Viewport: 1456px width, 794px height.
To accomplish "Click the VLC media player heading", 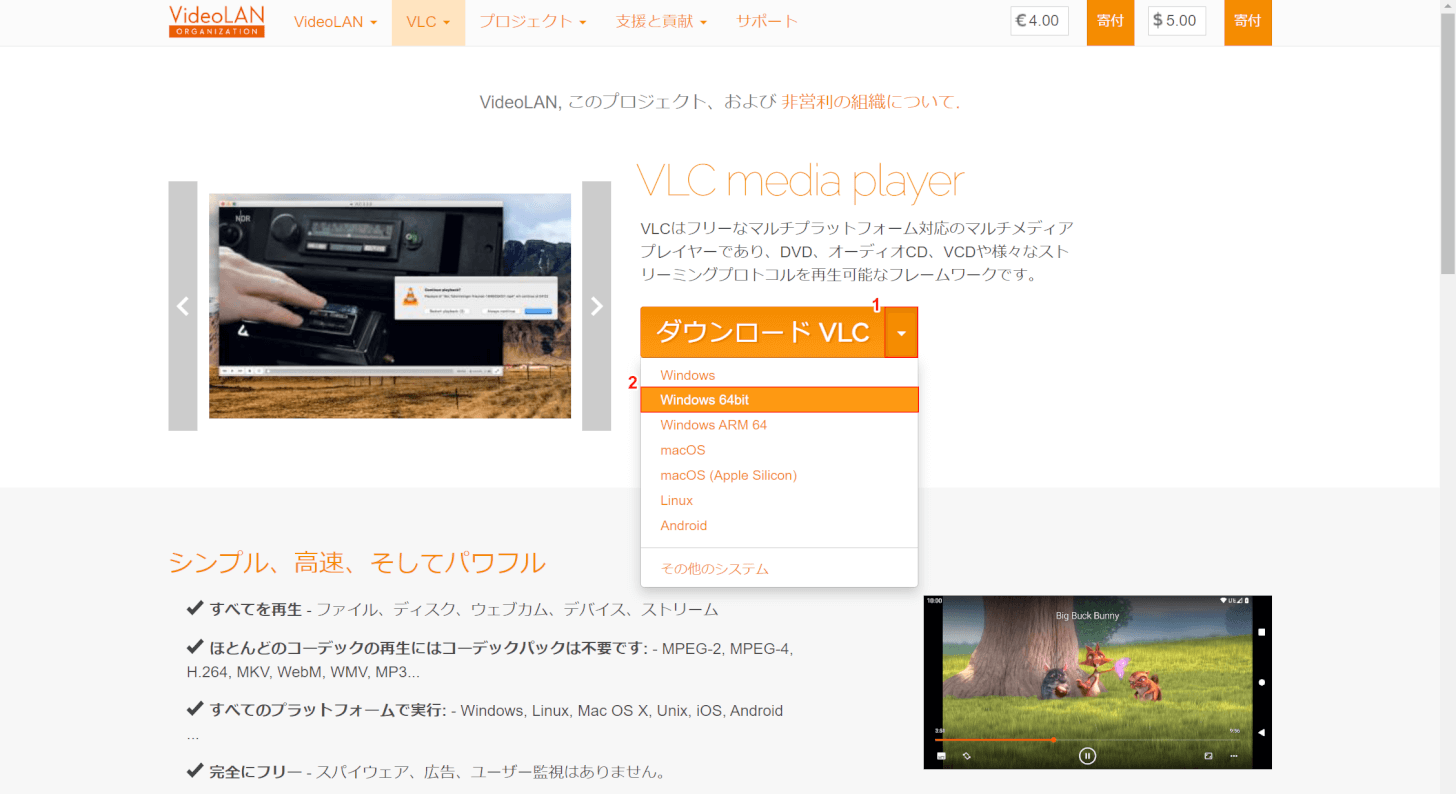I will pos(801,181).
